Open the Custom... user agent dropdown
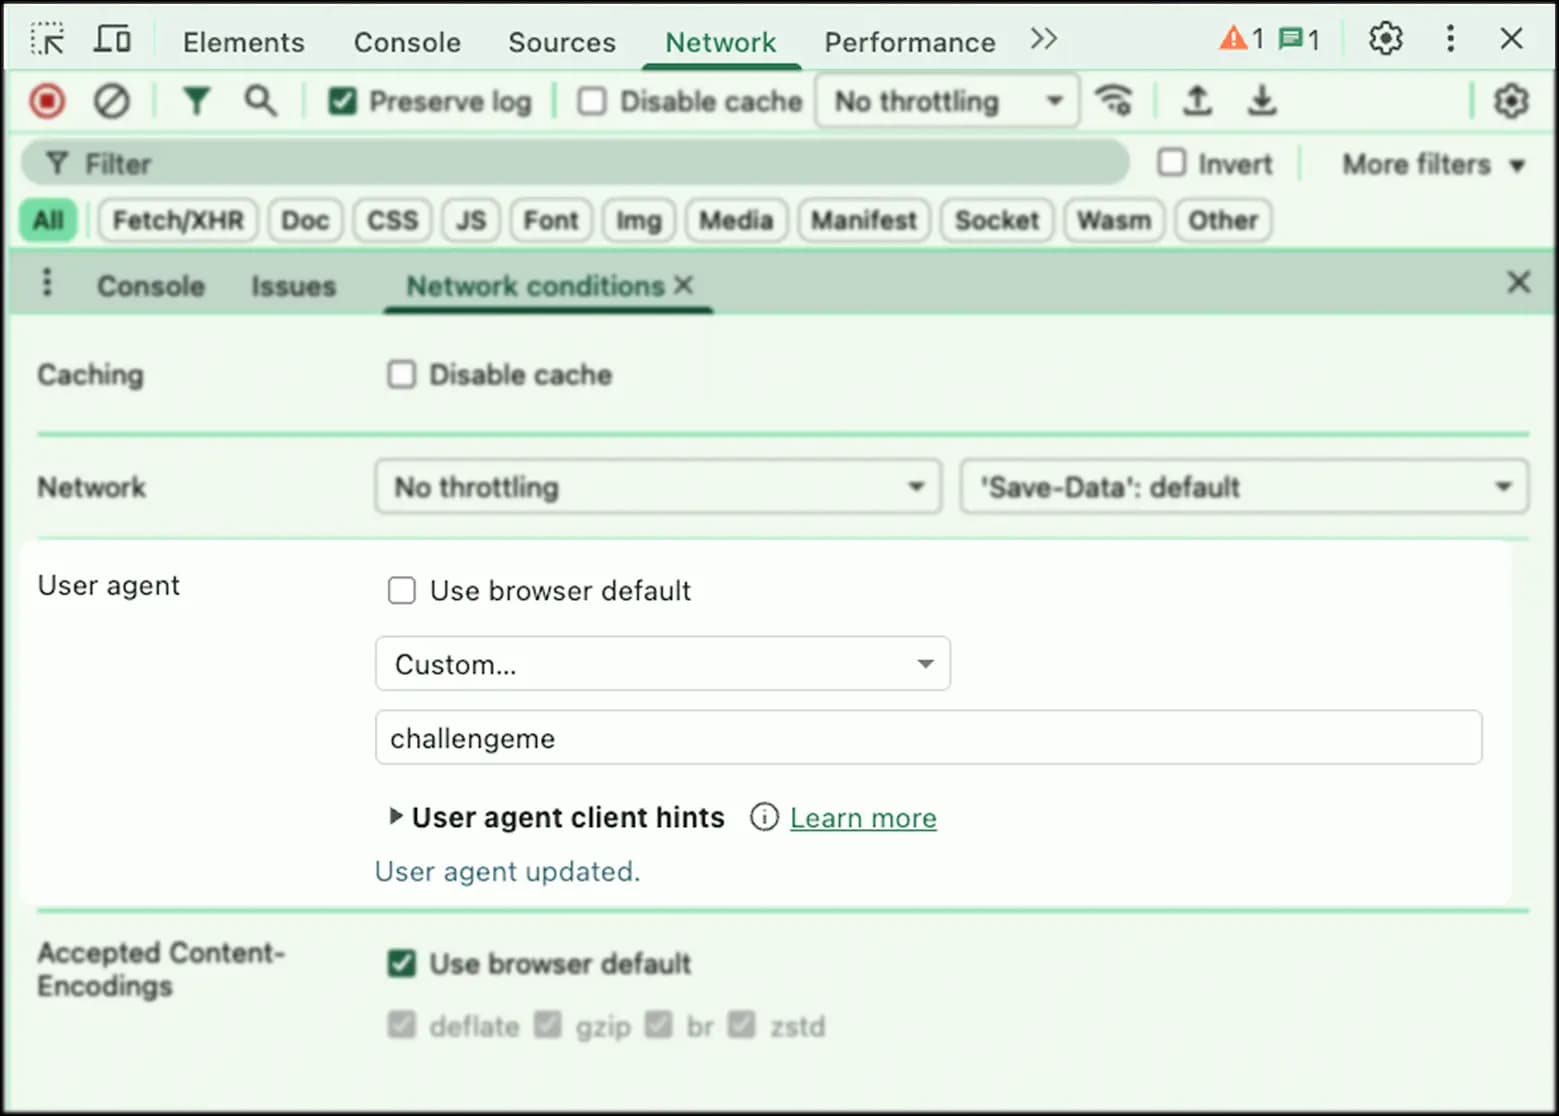 662,664
